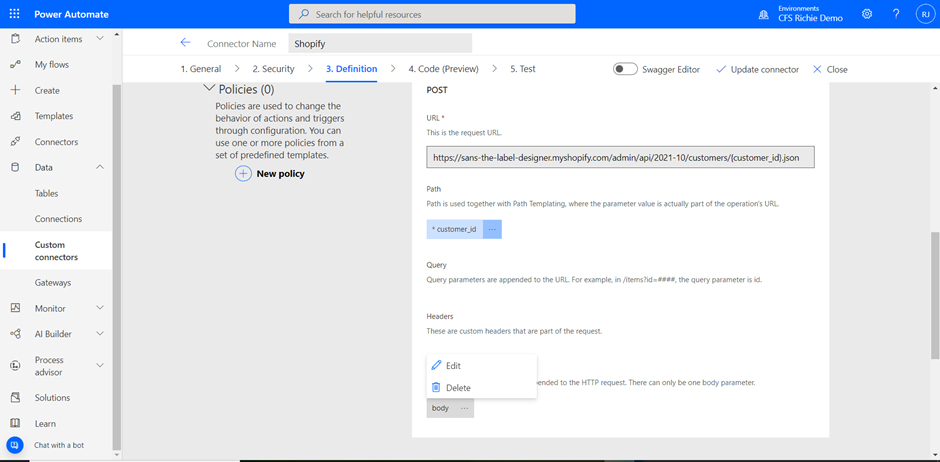Screen dimensions: 940x462
Task: Click the Connector Name field Shopify
Action: (380, 43)
